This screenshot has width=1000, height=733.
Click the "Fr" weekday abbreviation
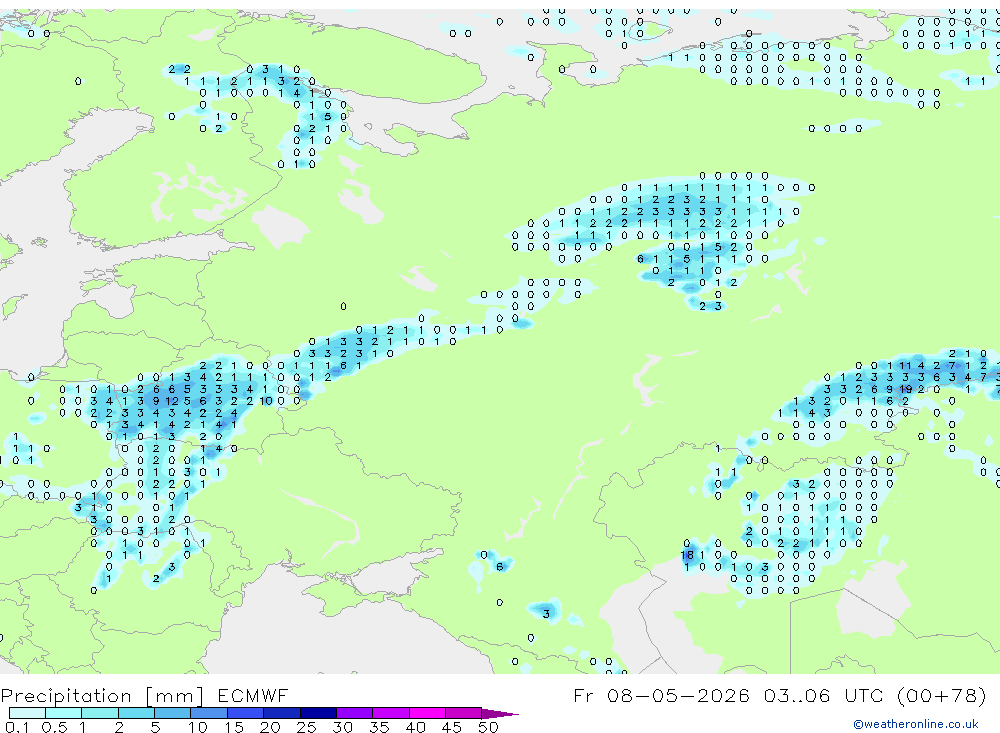583,695
